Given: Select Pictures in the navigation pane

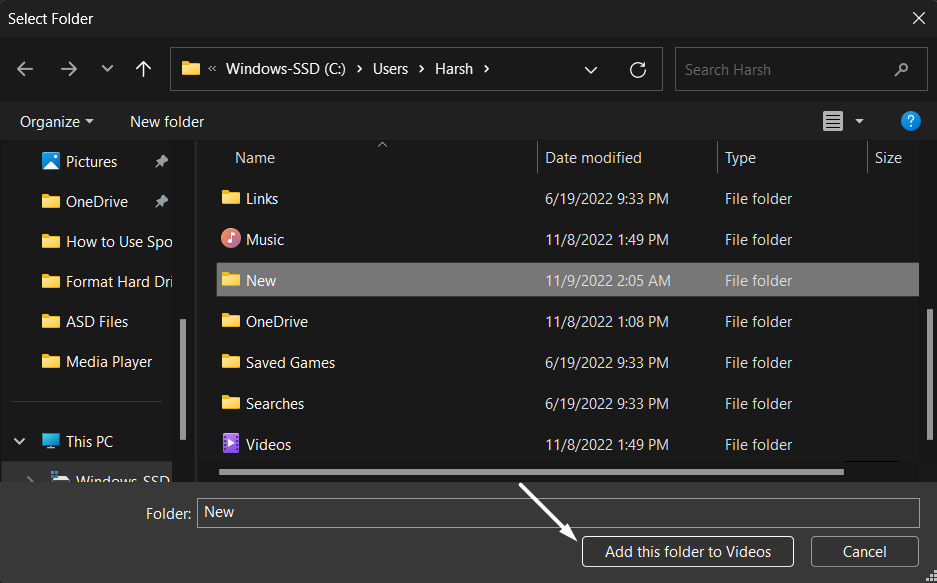Looking at the screenshot, I should coord(91,161).
